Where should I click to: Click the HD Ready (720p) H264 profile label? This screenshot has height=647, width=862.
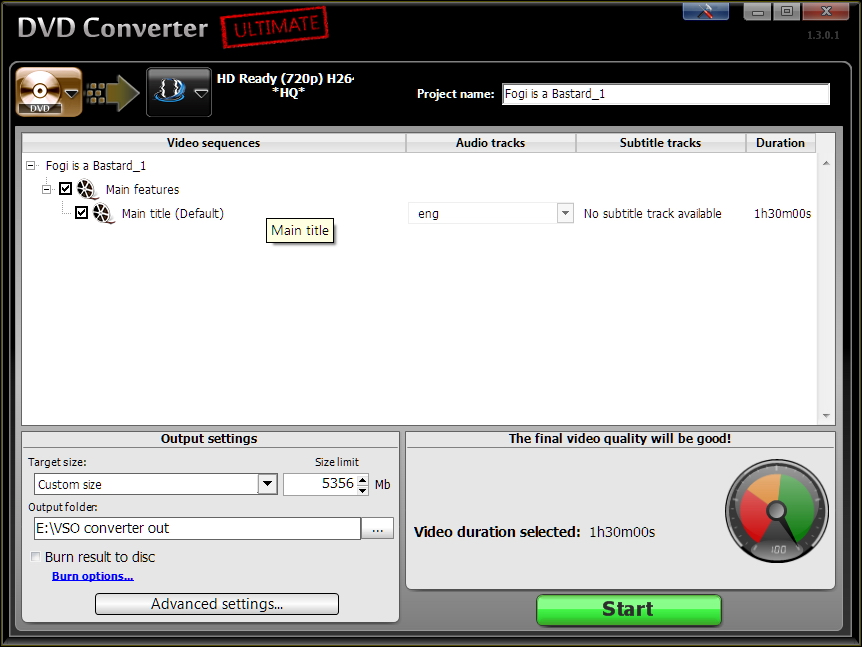point(286,85)
